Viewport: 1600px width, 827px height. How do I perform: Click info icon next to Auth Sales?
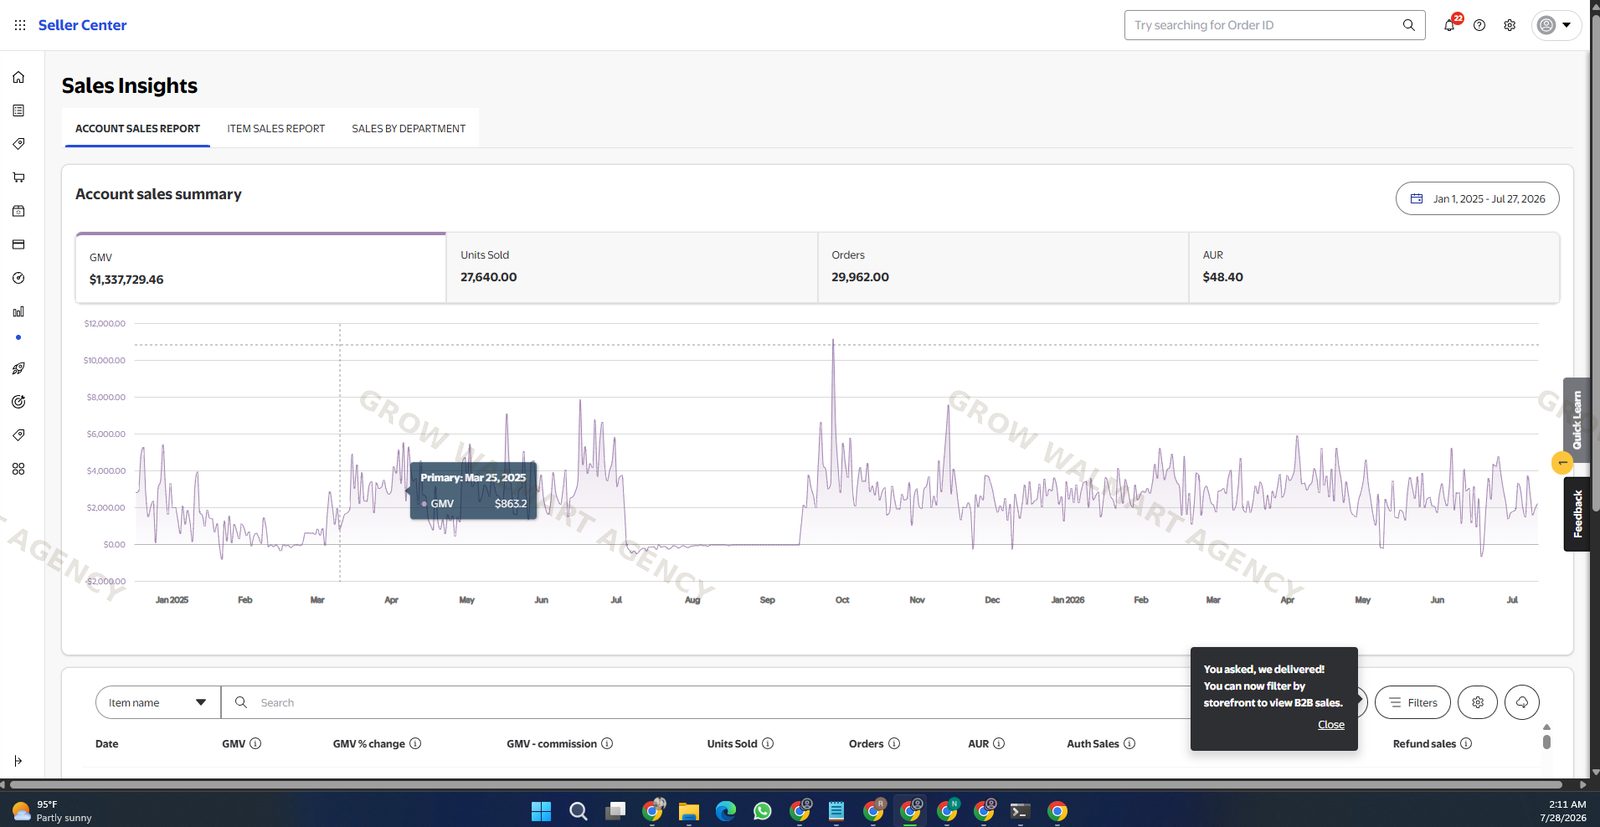tap(1129, 744)
